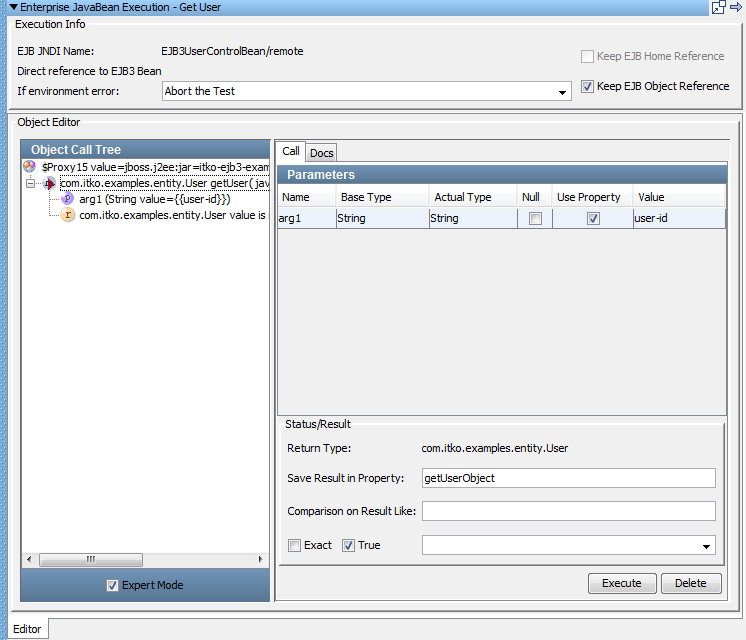The height and width of the screenshot is (640, 746).
Task: Disable Expert Mode checkbox
Action: (x=112, y=585)
